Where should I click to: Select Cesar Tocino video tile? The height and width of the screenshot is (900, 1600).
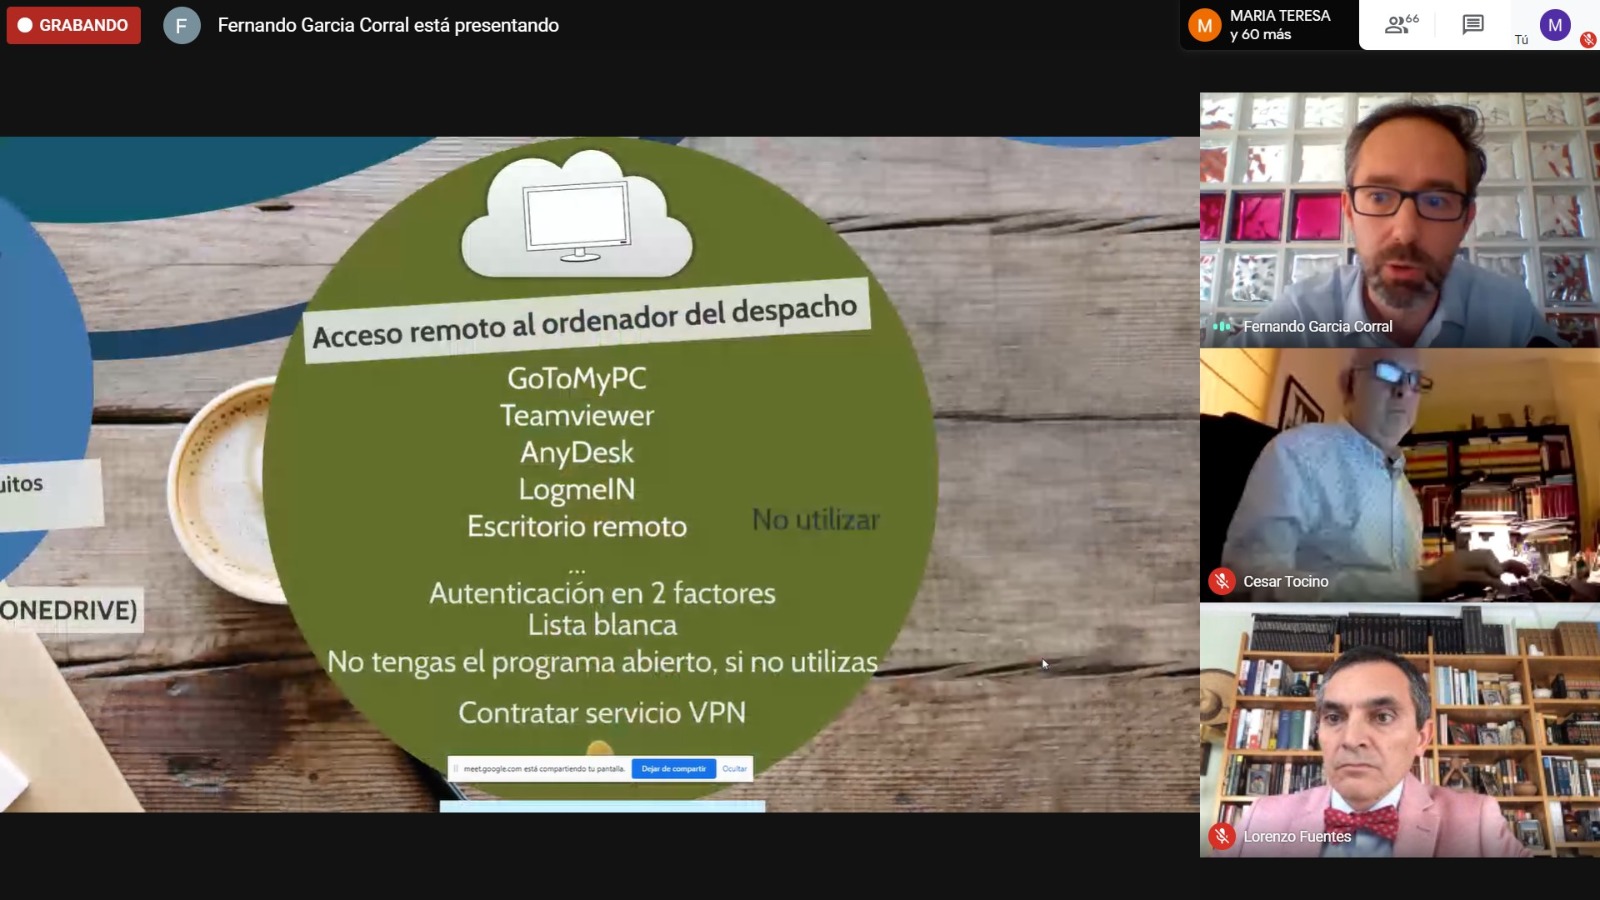pos(1400,475)
